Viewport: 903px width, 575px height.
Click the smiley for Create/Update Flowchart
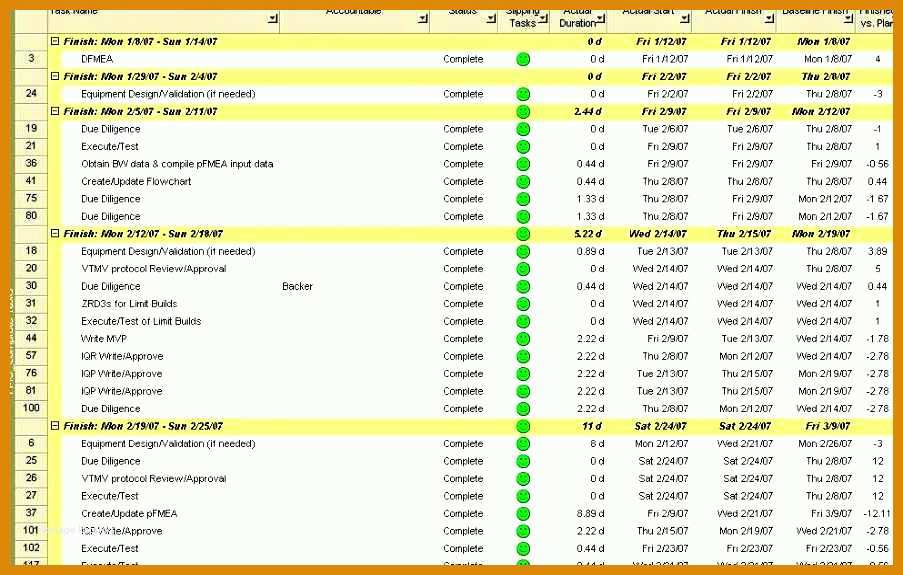coord(523,181)
